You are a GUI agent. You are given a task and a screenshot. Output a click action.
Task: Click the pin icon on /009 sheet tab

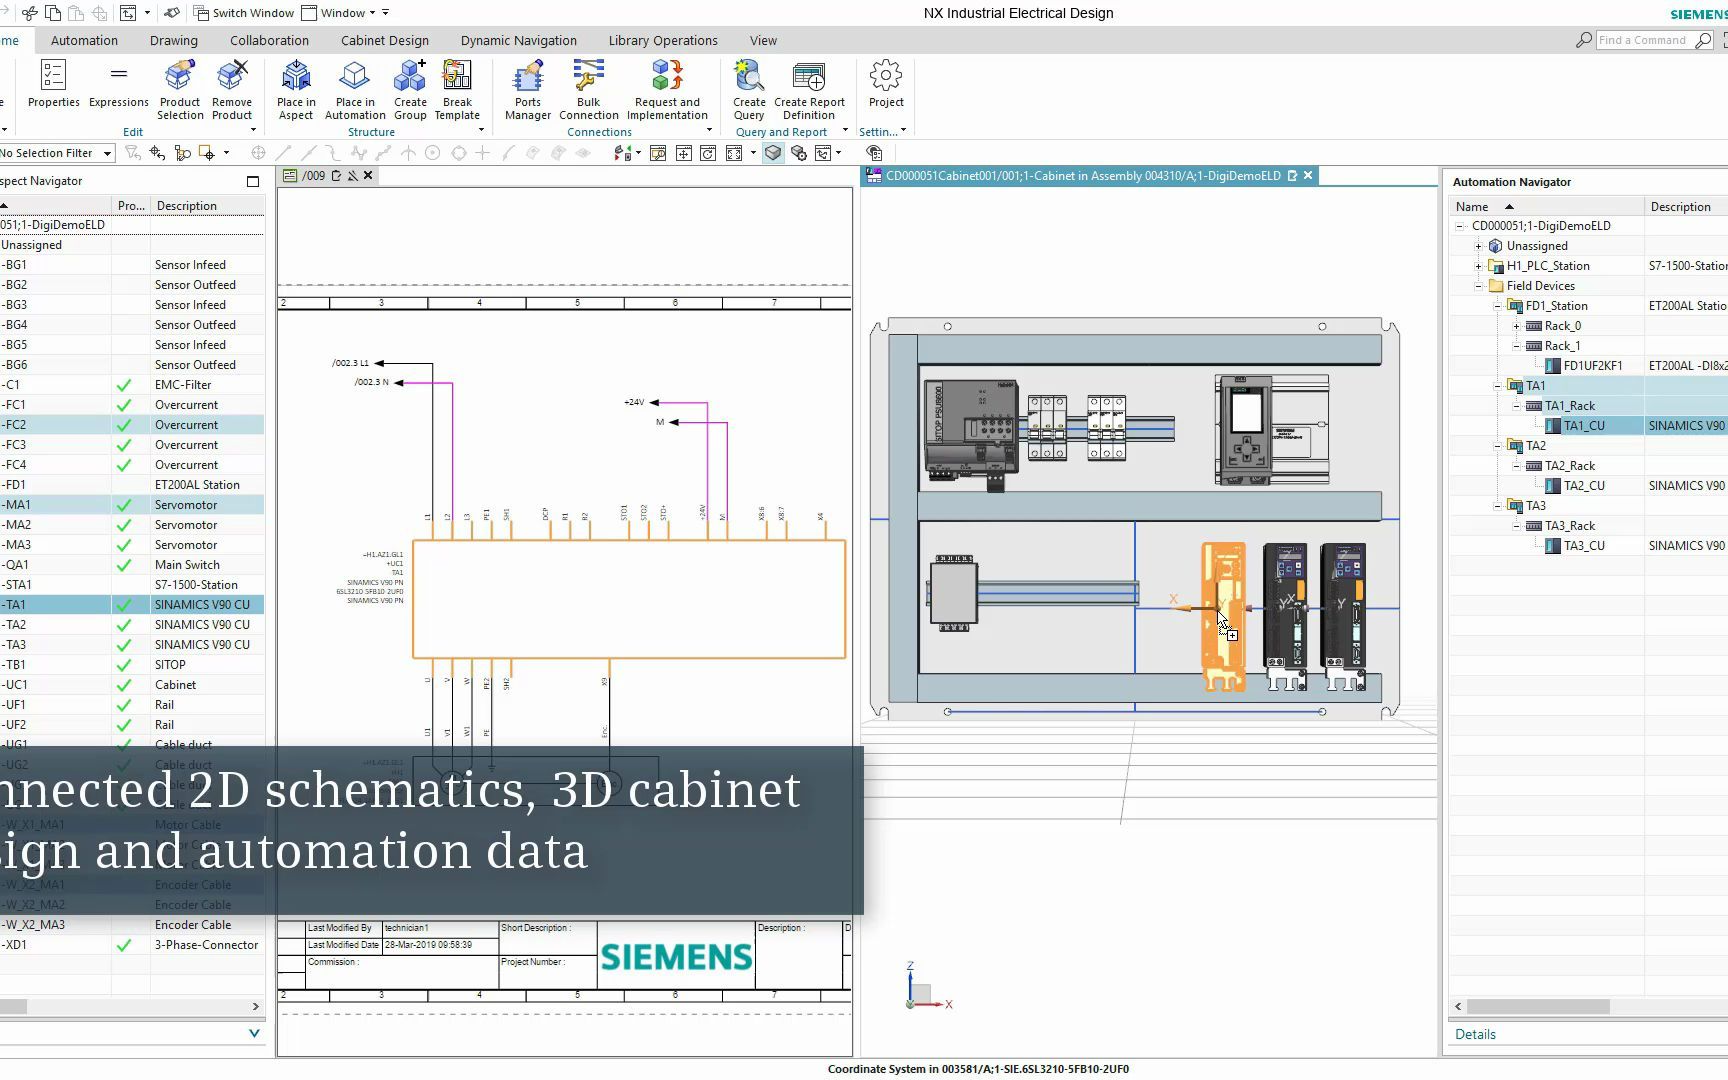[352, 176]
